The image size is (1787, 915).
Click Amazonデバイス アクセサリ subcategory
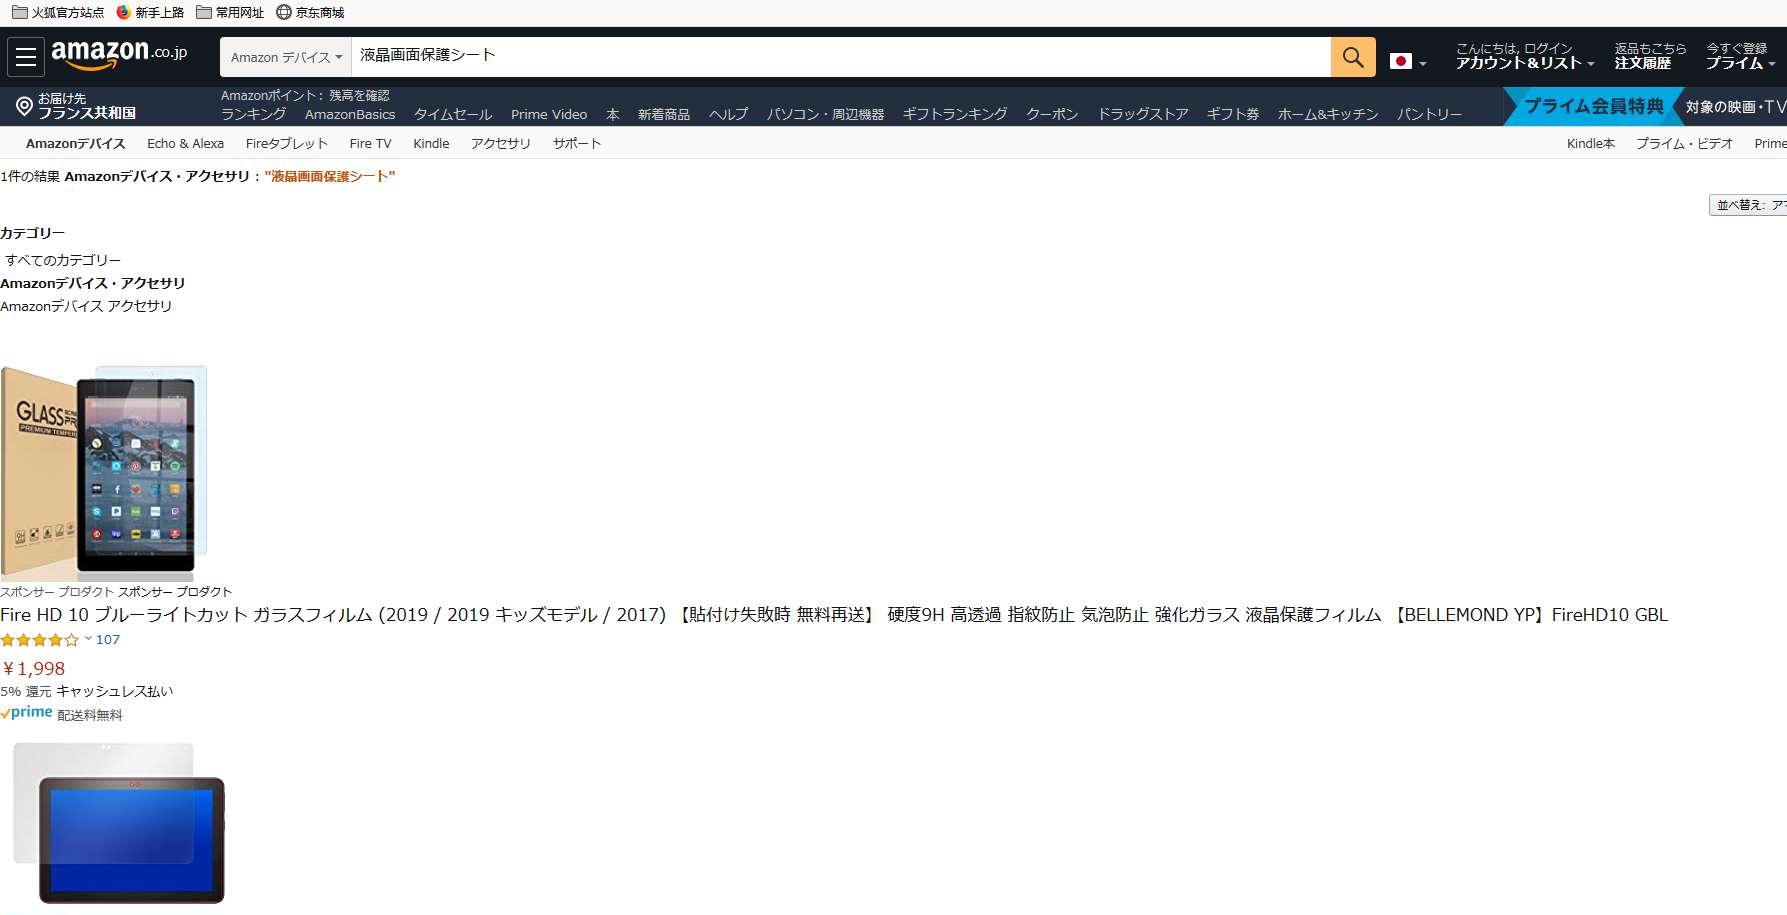click(86, 306)
